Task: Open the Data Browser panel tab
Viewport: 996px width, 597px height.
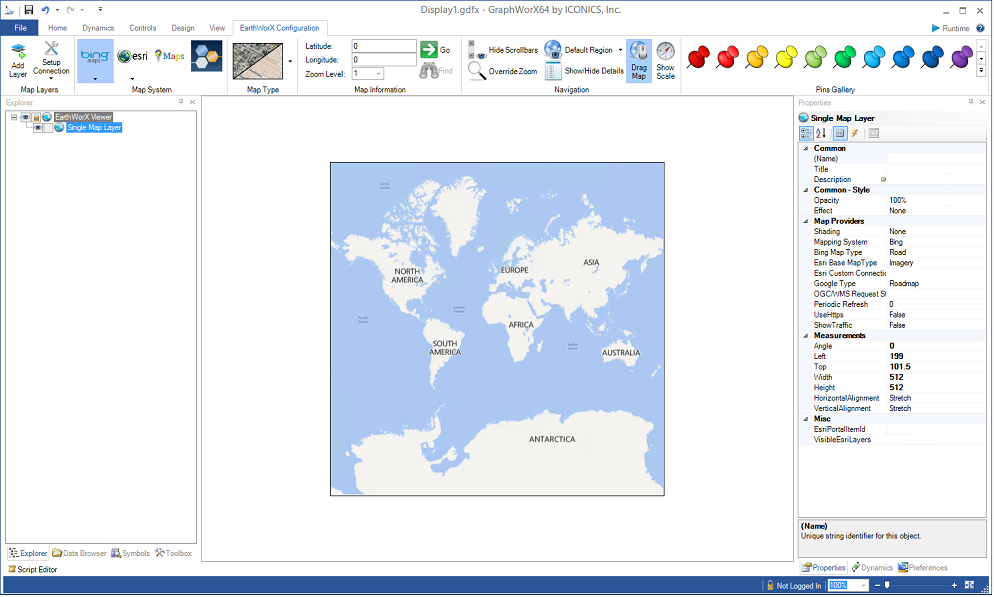Action: coord(80,553)
